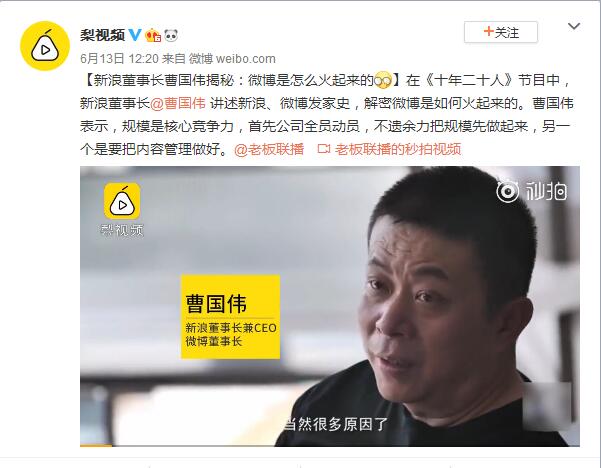Click the yellow 曹国伟 name card overlay
Image resolution: width=601 pixels, height=468 pixels.
tap(230, 317)
